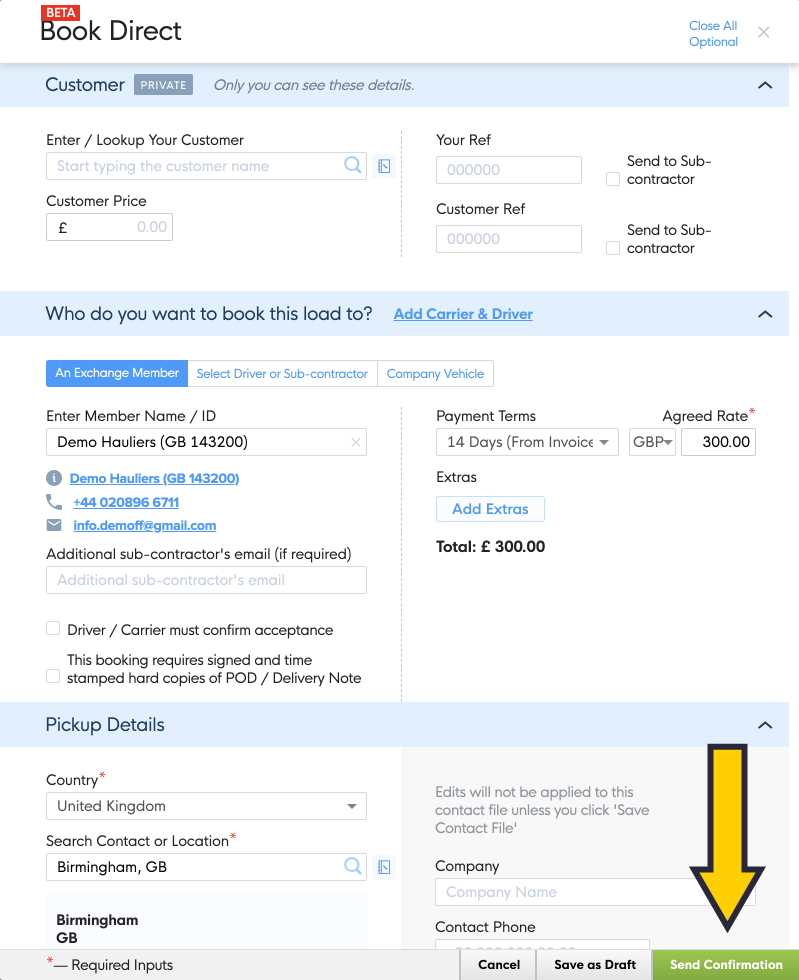Clear the Demo Hauliers member name field
This screenshot has height=980, width=799.
(355, 442)
